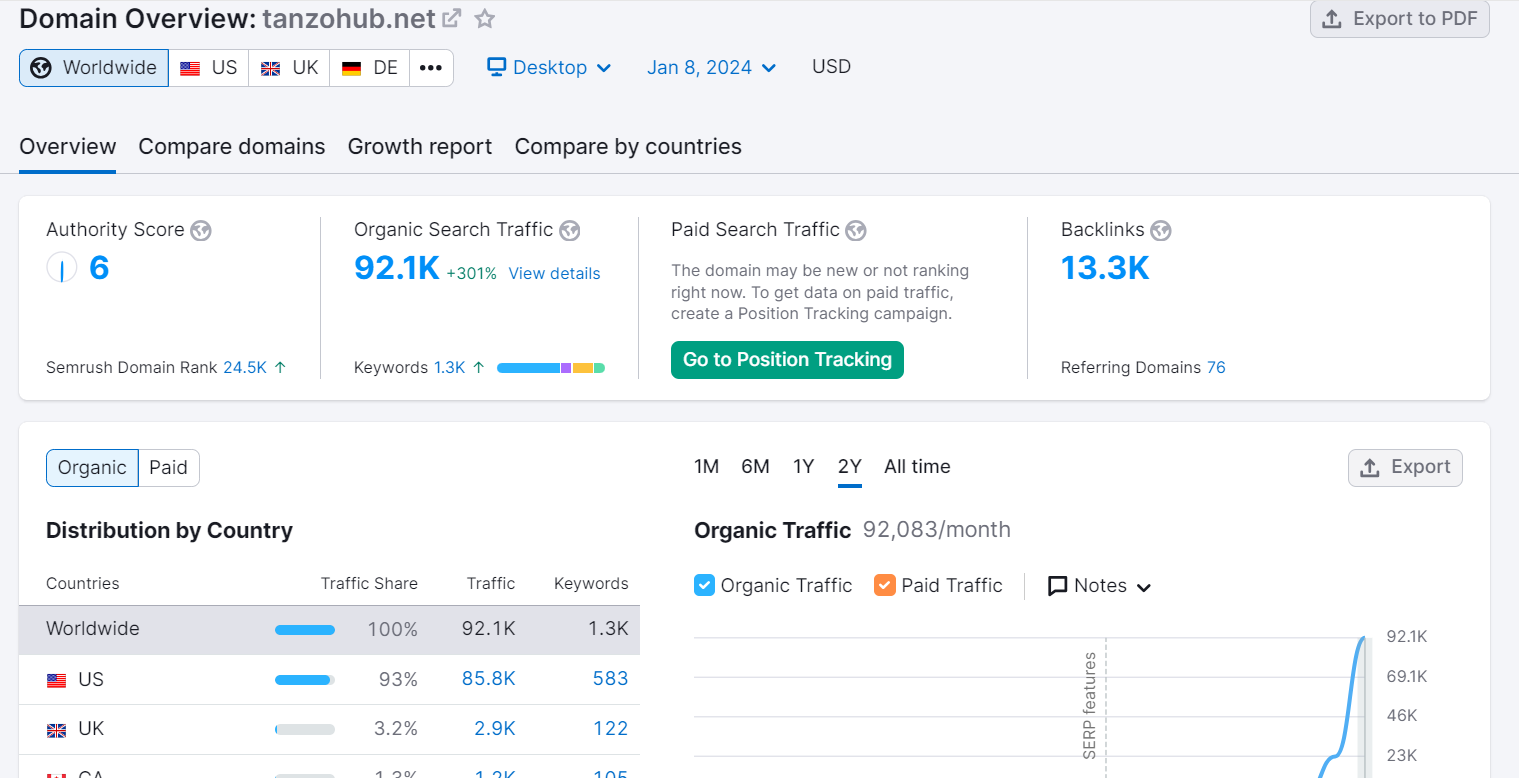The height and width of the screenshot is (778, 1519).
Task: Click UK traffic share bar
Action: pyautogui.click(x=305, y=730)
